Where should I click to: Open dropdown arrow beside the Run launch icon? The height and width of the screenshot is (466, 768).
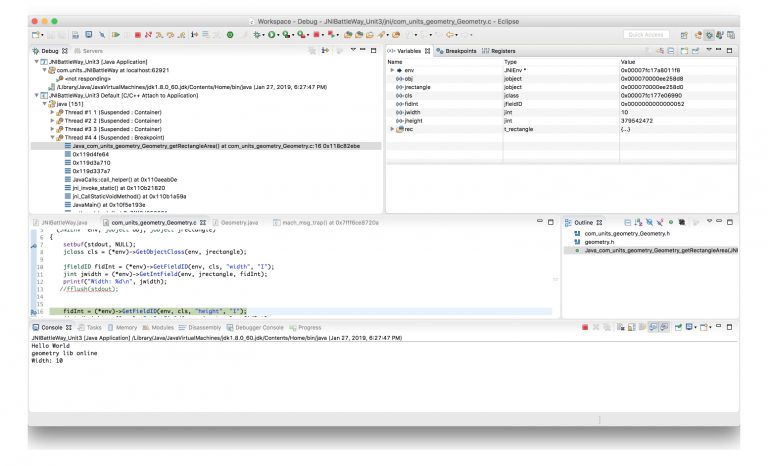pos(278,35)
